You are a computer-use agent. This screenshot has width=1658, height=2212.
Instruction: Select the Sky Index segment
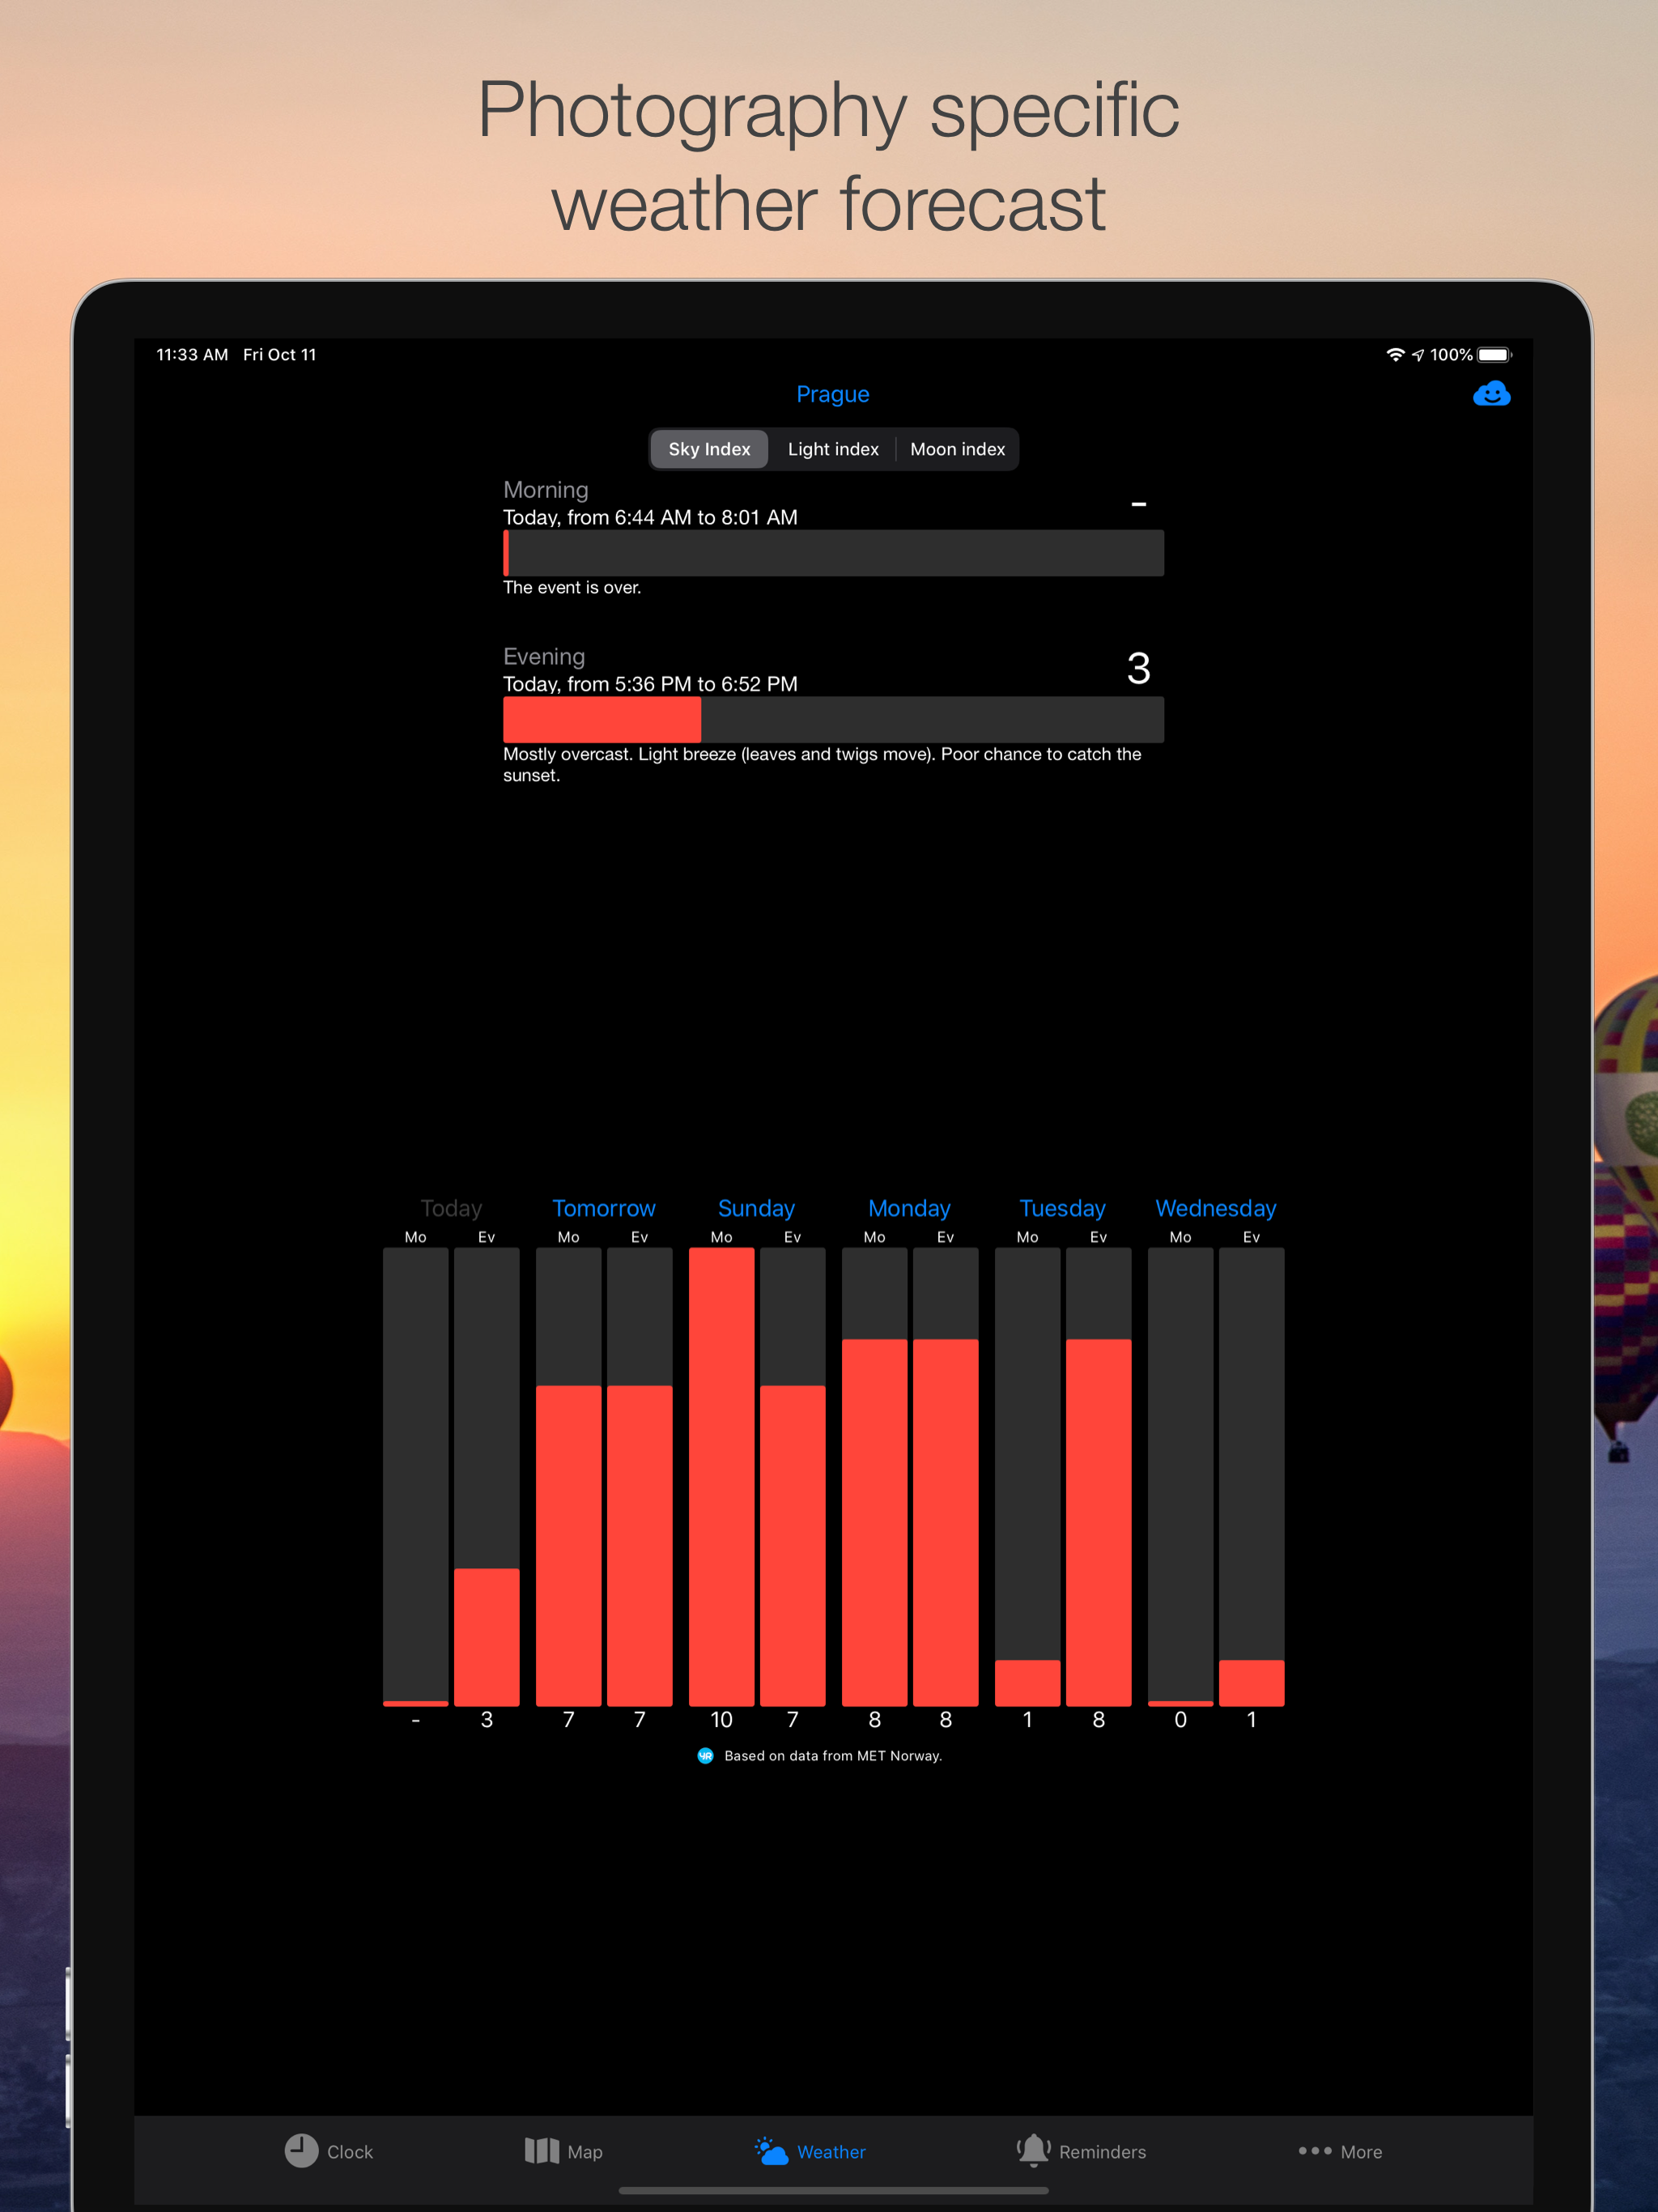pyautogui.click(x=709, y=449)
